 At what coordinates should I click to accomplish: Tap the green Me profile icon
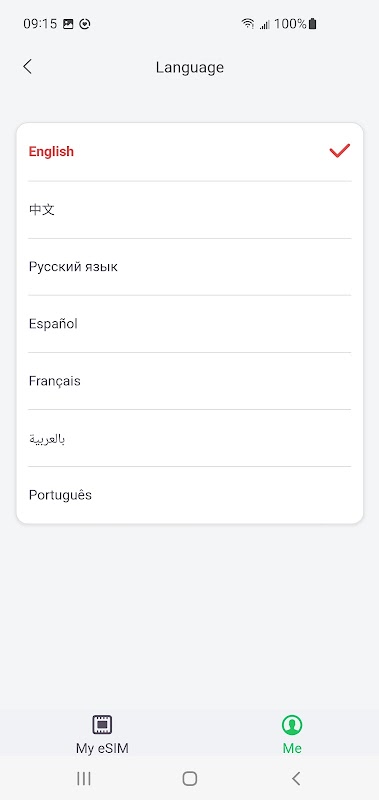pyautogui.click(x=292, y=724)
